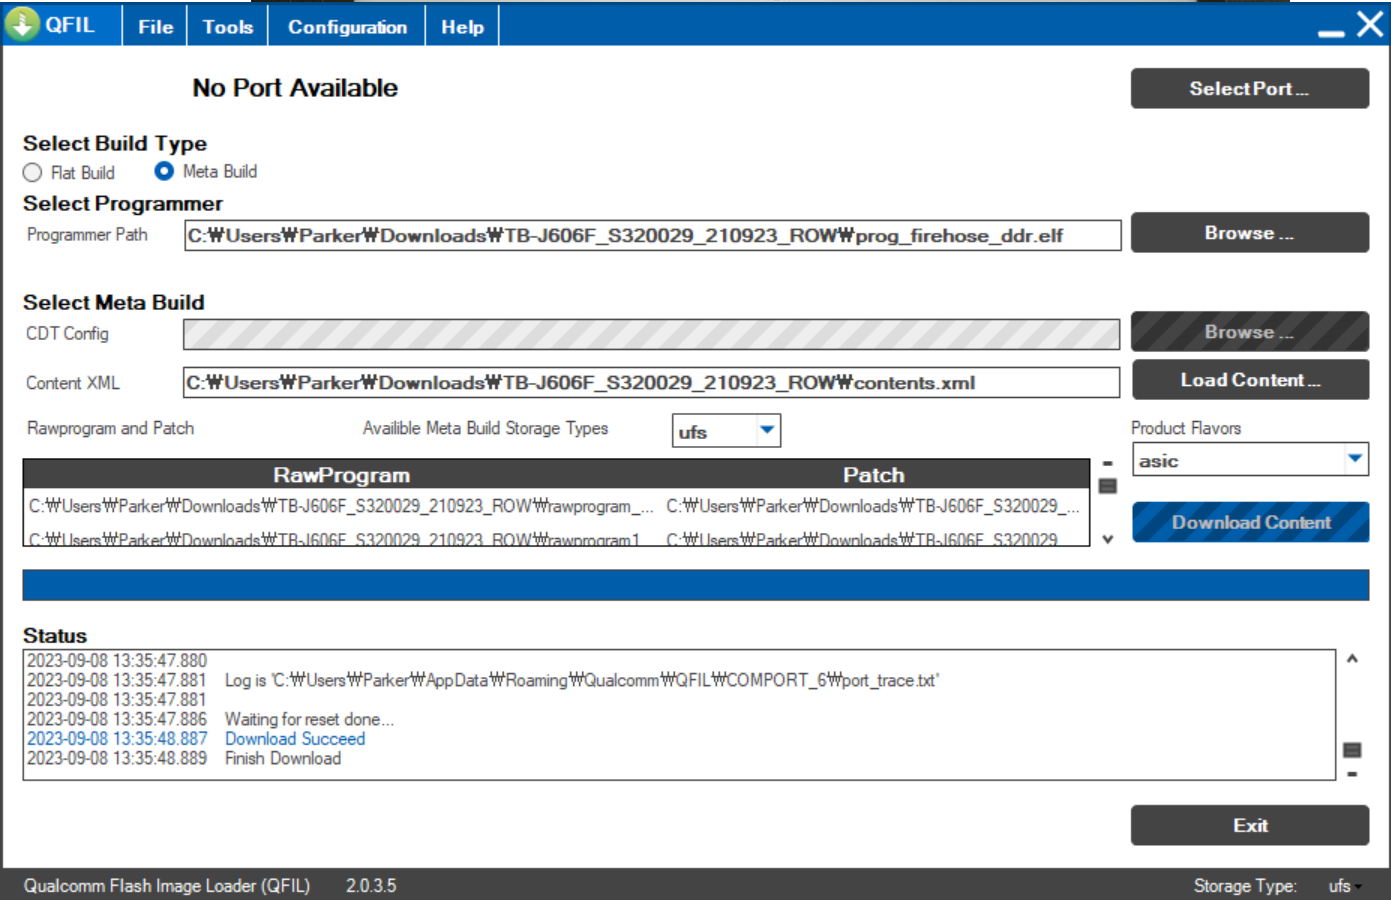1391x900 pixels.
Task: Select the Meta Build radio button
Action: click(164, 171)
